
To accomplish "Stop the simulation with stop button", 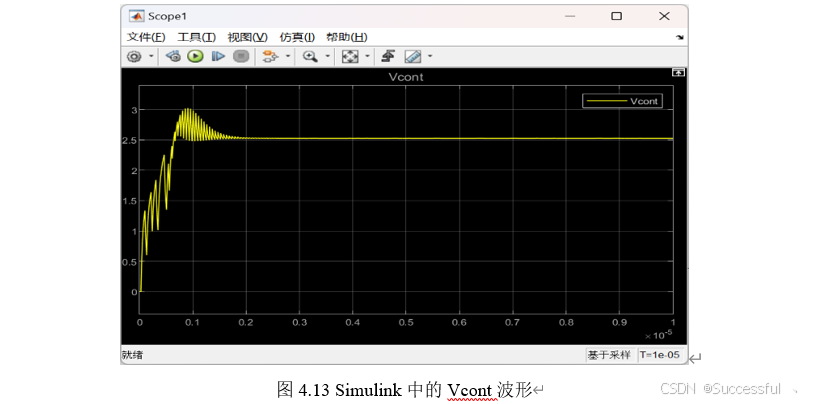I will point(240,57).
